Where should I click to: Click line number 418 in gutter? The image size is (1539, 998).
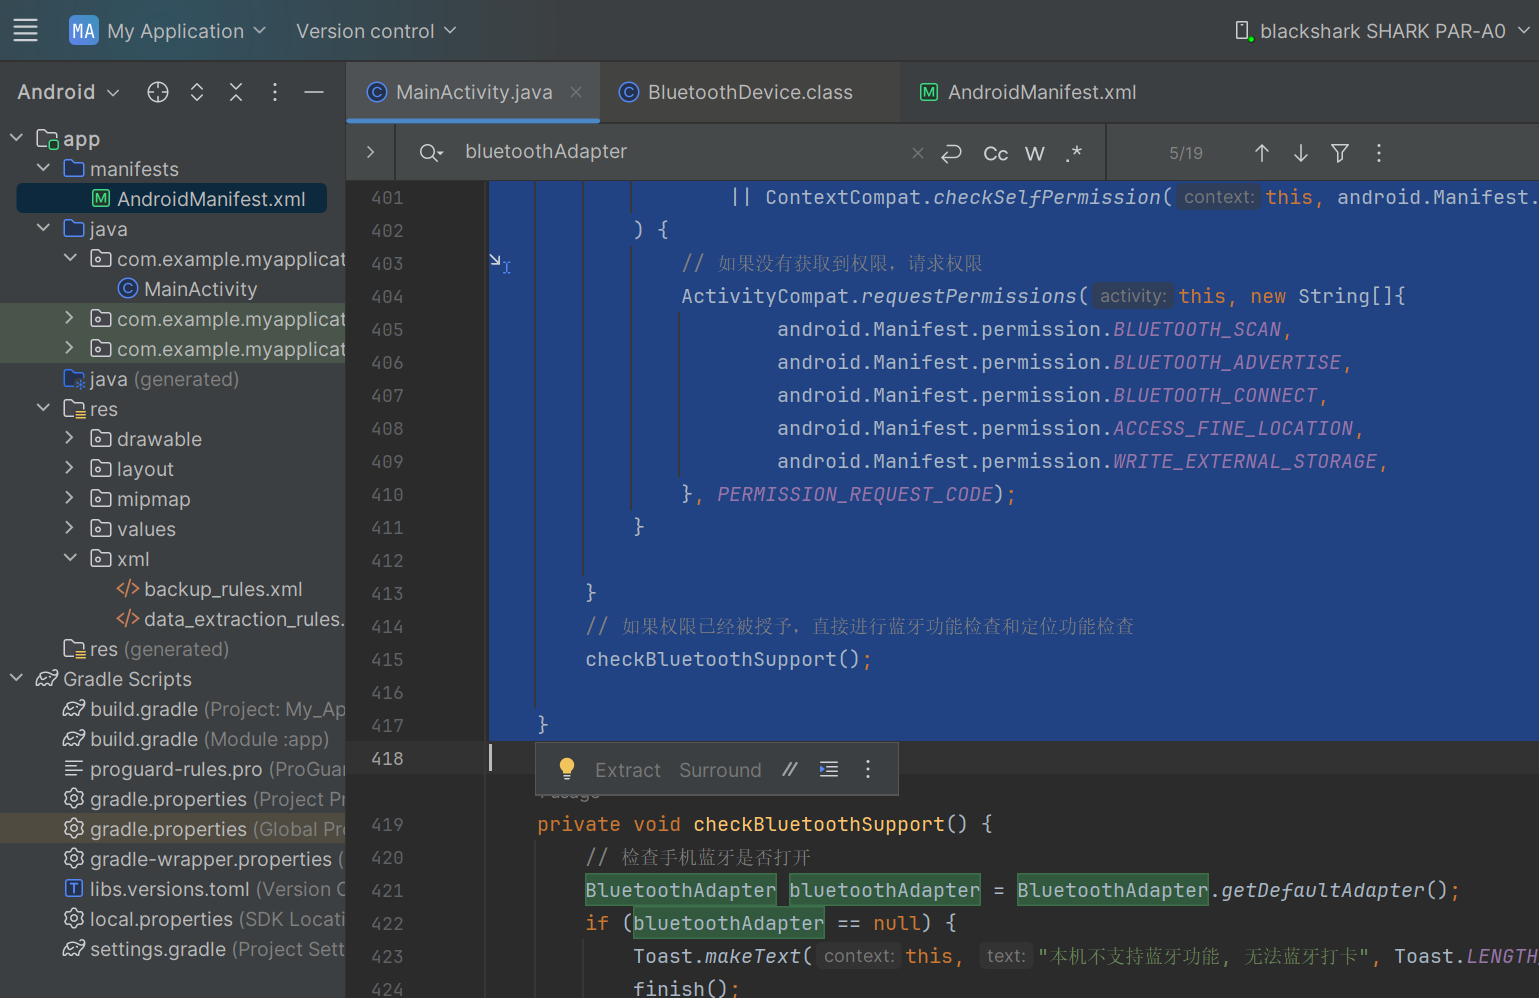(387, 759)
